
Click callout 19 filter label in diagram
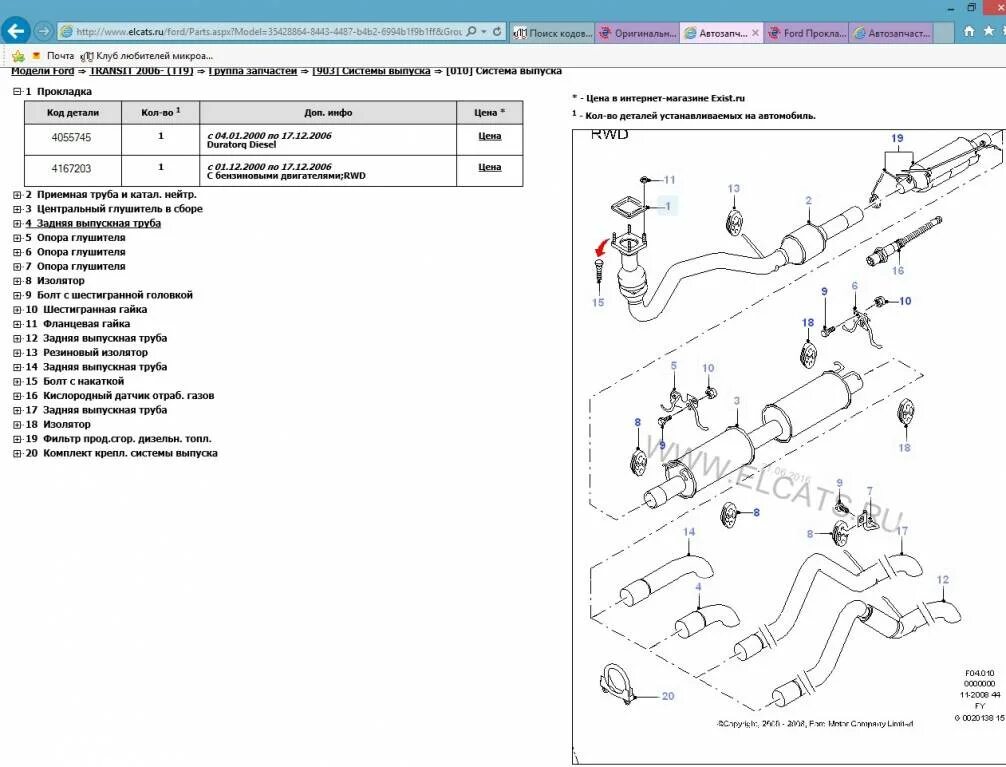pyautogui.click(x=897, y=138)
